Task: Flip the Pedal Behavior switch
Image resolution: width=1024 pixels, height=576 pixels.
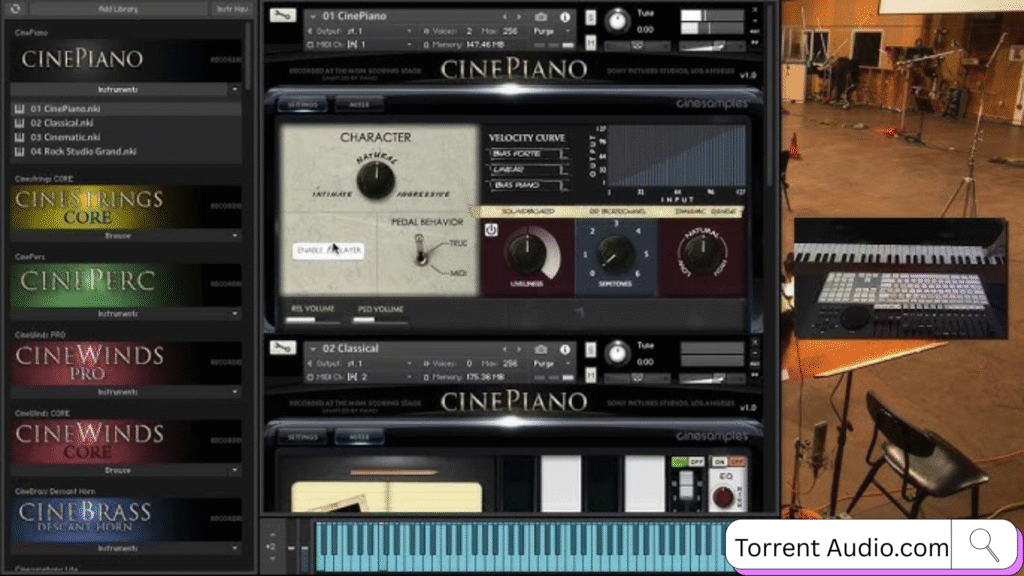Action: 422,250
